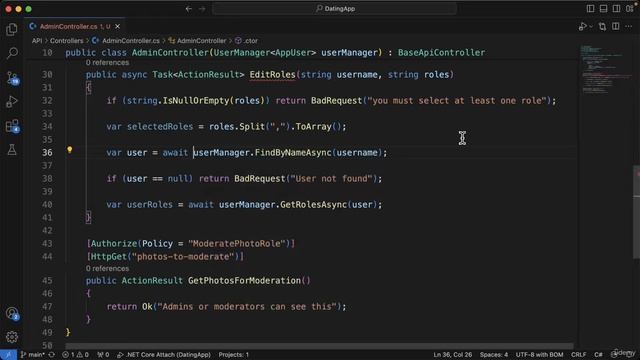
Task: Open editor More Actions ellipsis
Action: [x=629, y=27]
